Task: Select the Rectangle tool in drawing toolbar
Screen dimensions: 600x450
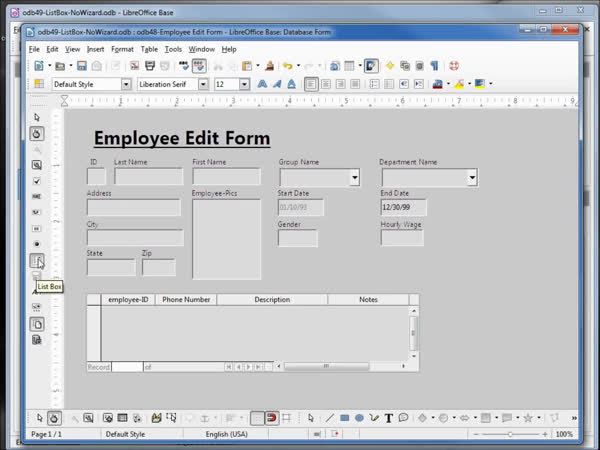Action: coord(344,418)
